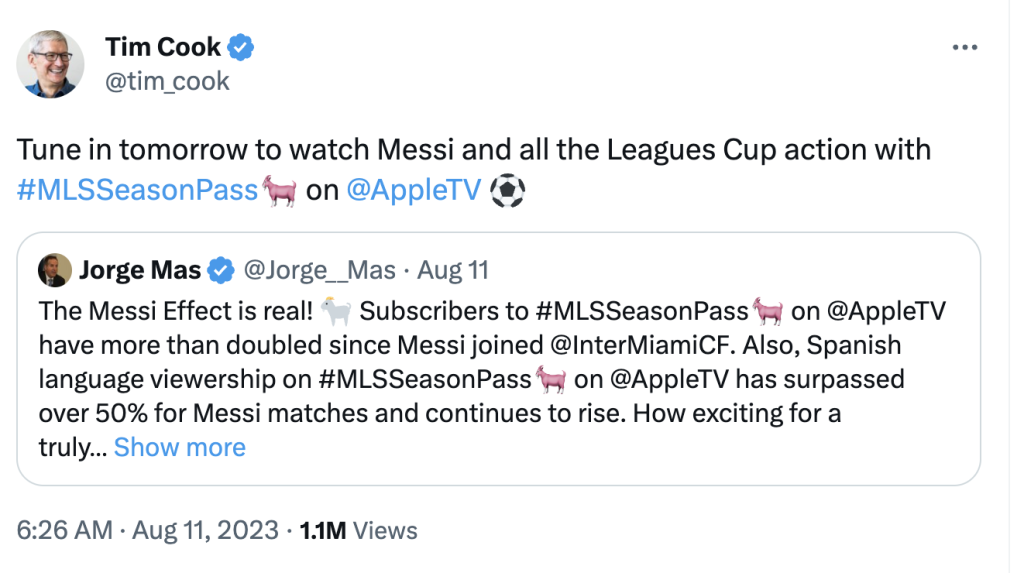Expand quoted tweet with Show more
Image resolution: width=1024 pixels, height=573 pixels.
point(179,447)
